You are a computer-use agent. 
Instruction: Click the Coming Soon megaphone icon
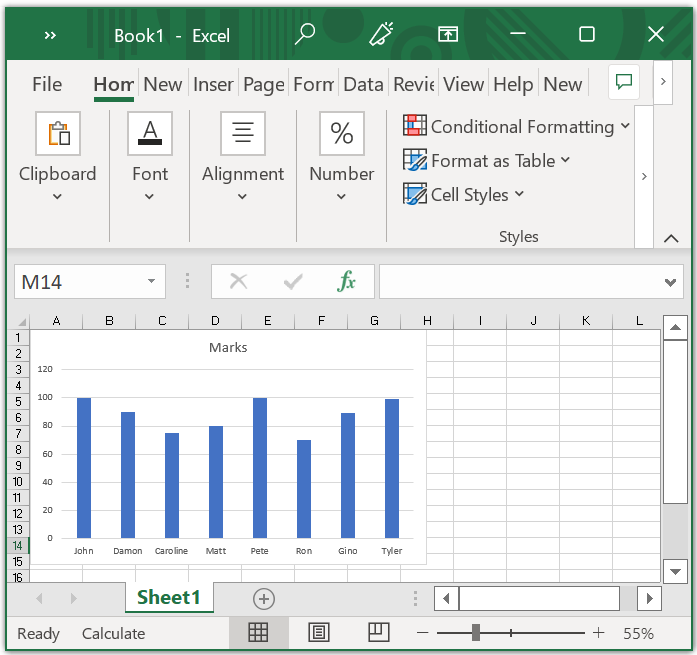pyautogui.click(x=381, y=34)
